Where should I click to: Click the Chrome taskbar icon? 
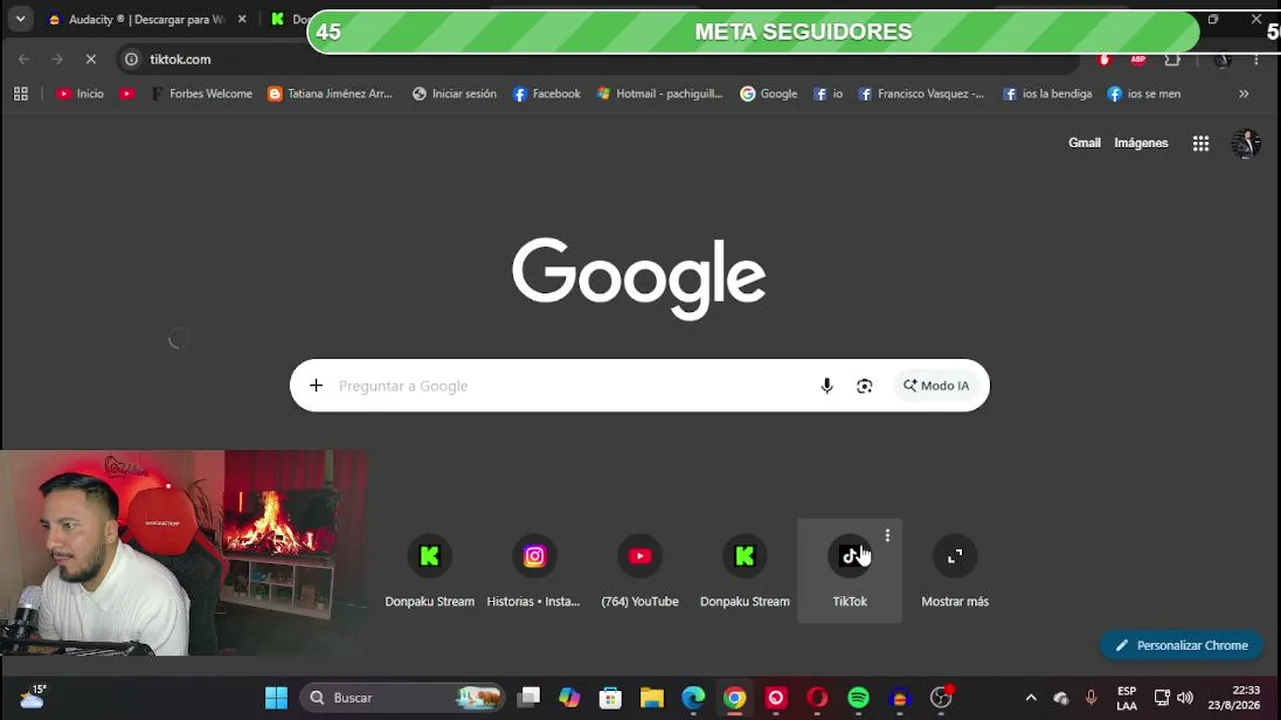tap(735, 698)
